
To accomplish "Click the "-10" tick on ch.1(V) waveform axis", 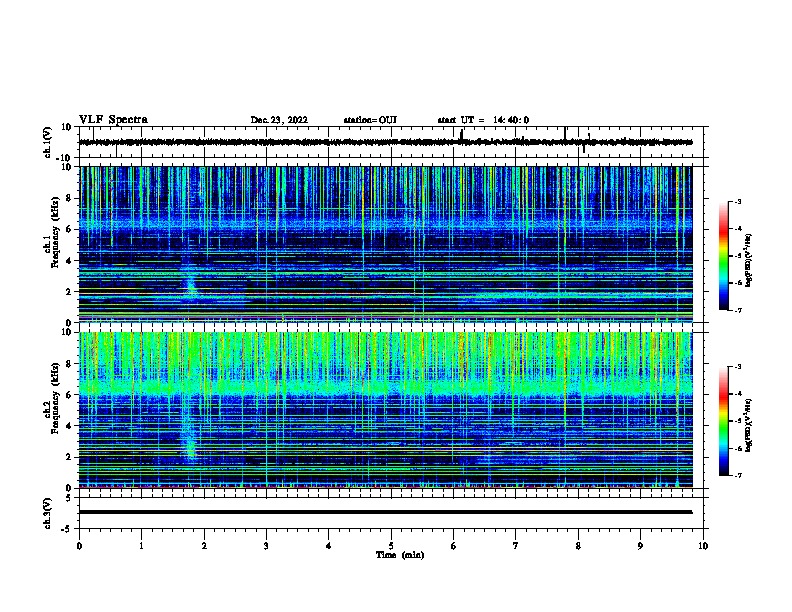I will point(65,158).
